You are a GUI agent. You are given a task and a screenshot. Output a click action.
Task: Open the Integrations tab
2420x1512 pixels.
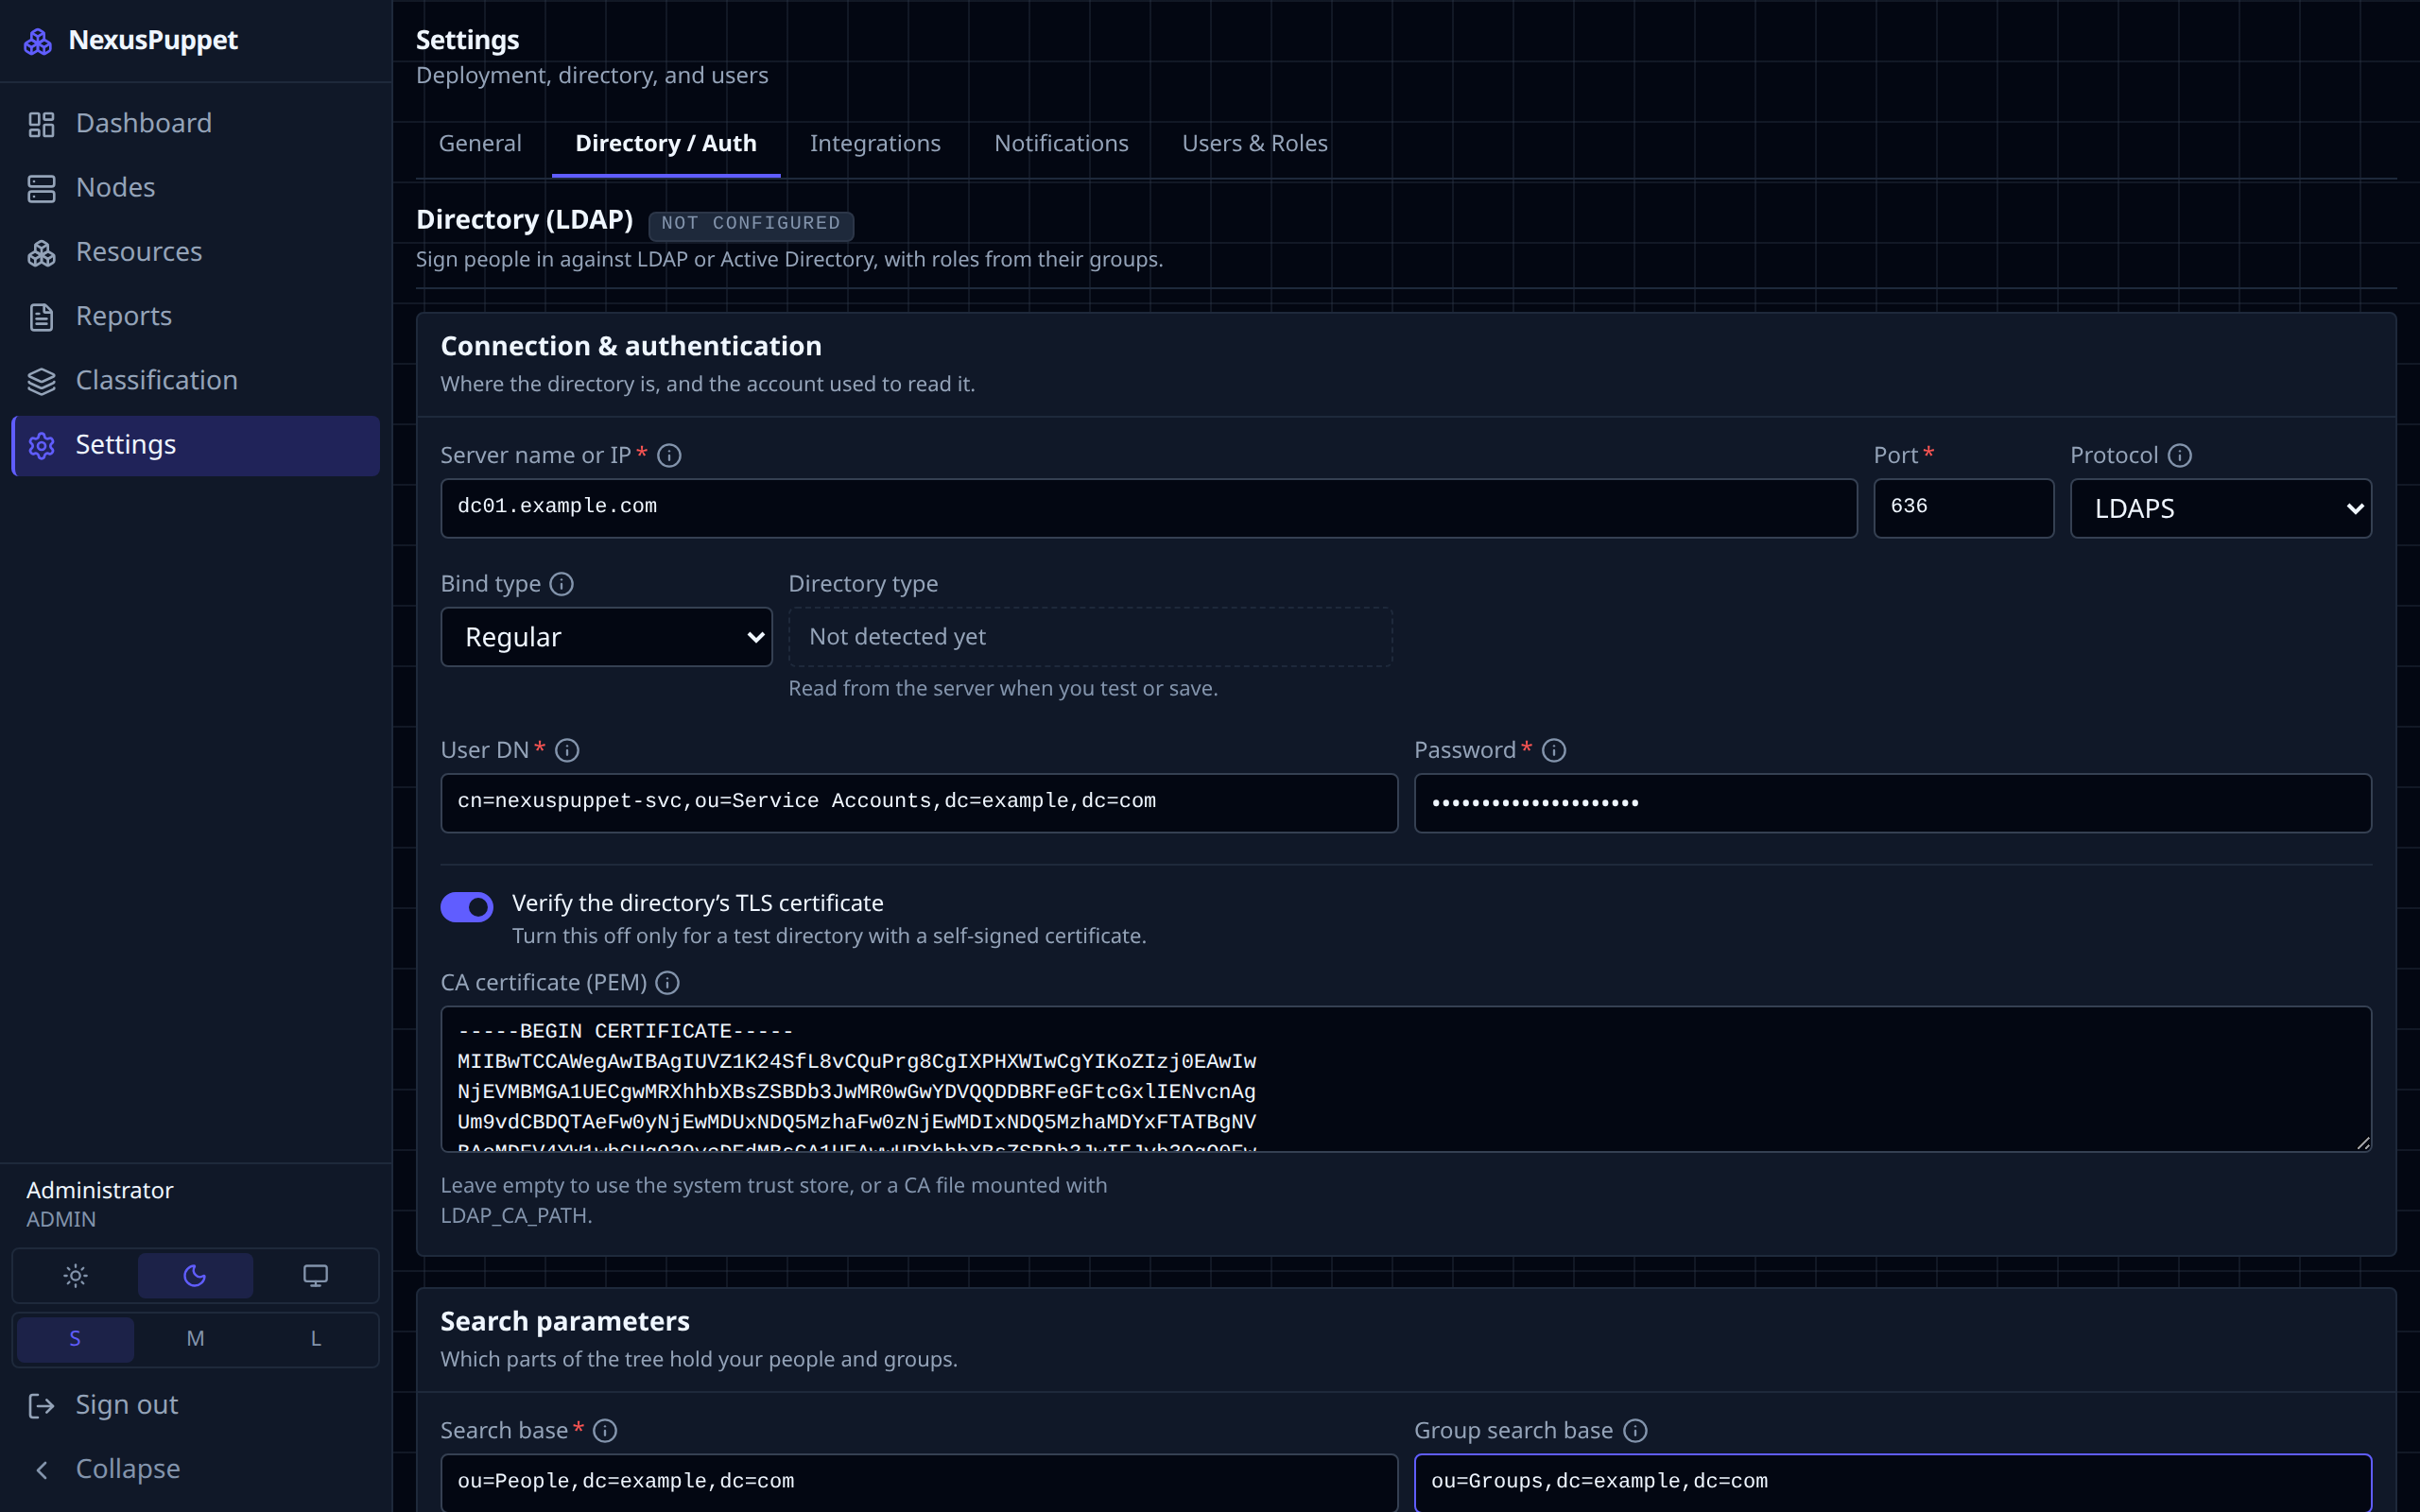pos(875,144)
